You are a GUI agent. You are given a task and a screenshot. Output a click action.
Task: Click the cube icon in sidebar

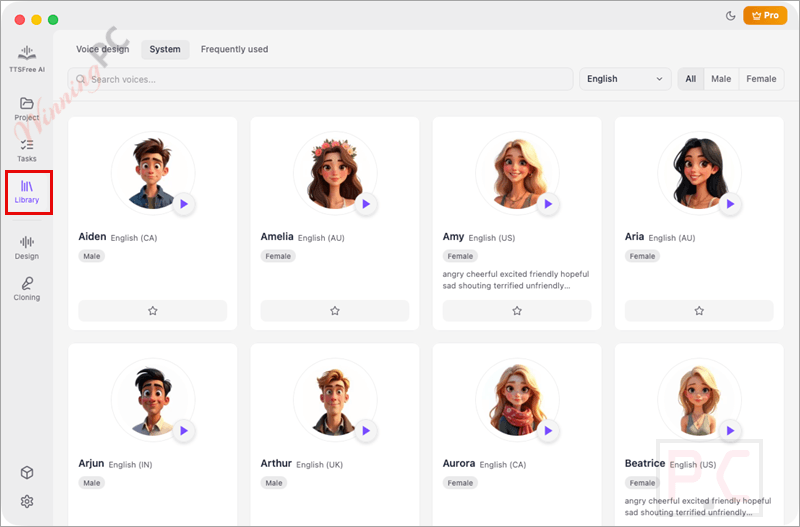click(27, 473)
